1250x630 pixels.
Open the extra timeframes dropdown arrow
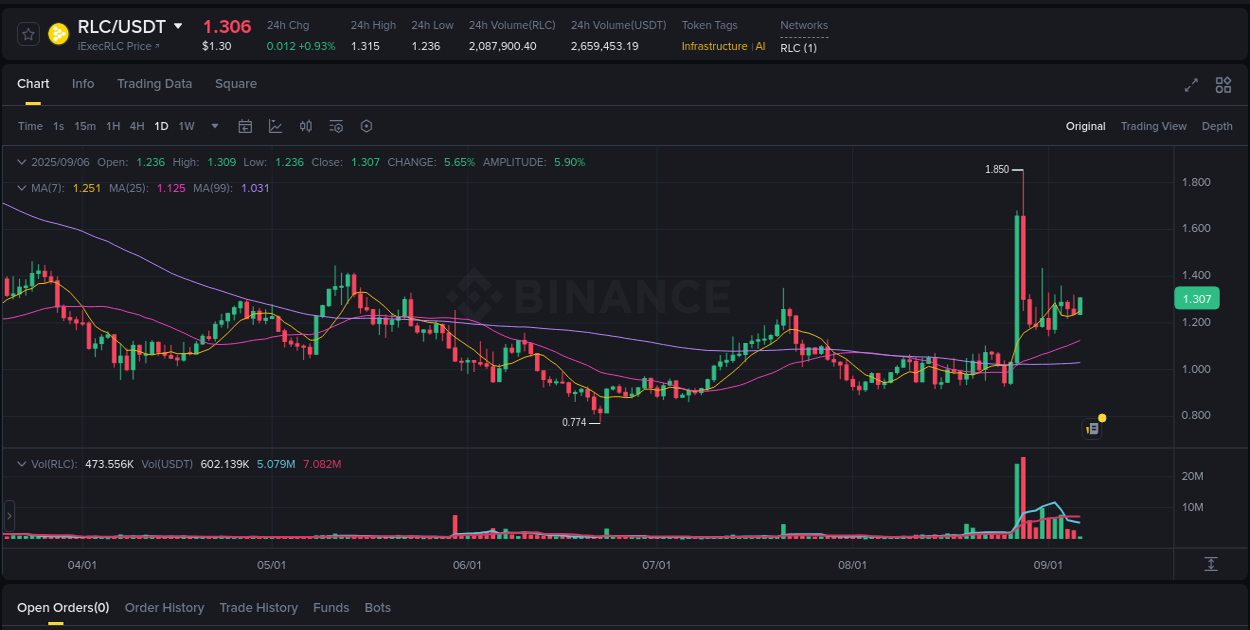[x=214, y=126]
